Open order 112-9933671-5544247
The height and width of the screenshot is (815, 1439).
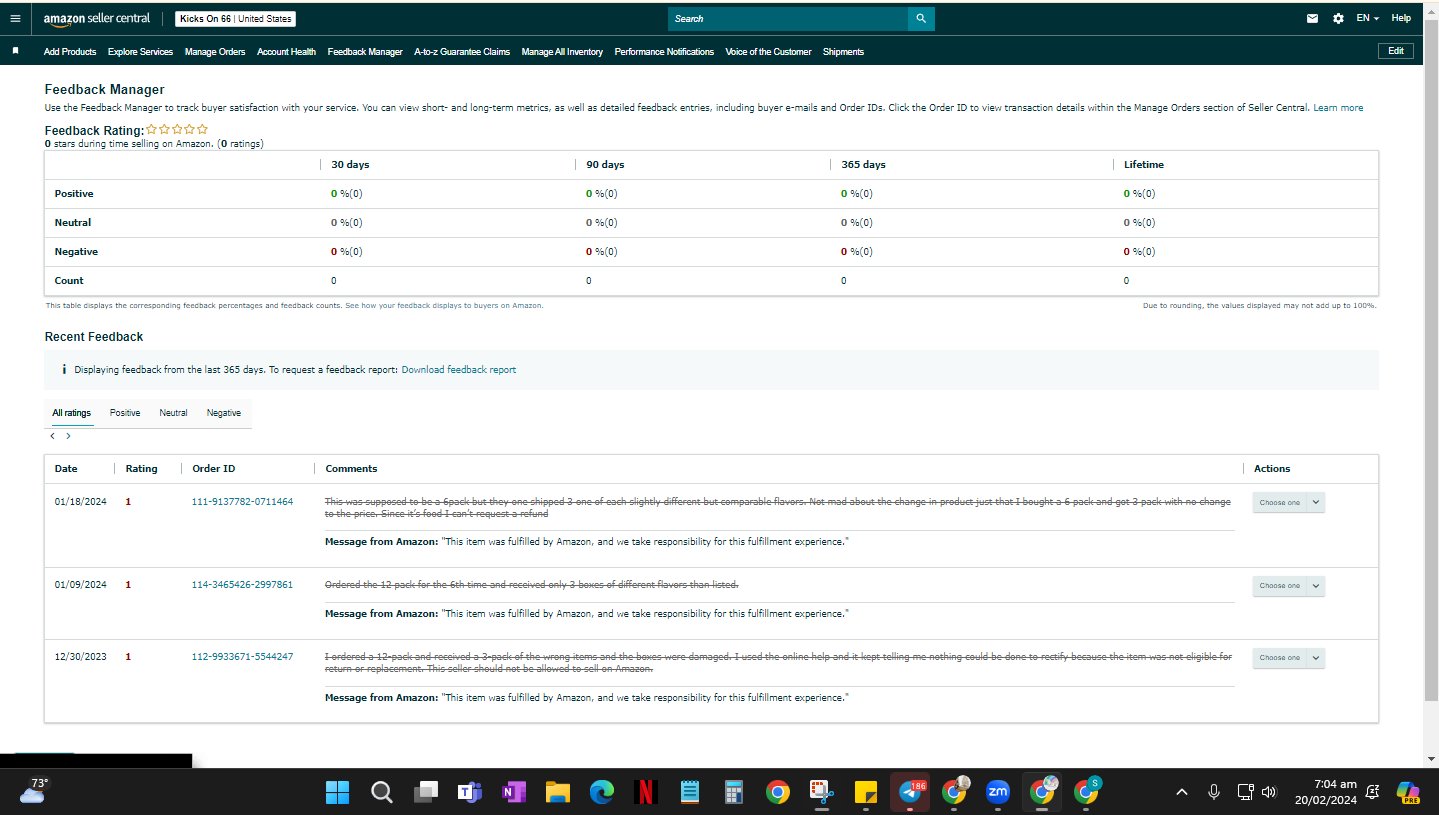pyautogui.click(x=242, y=657)
